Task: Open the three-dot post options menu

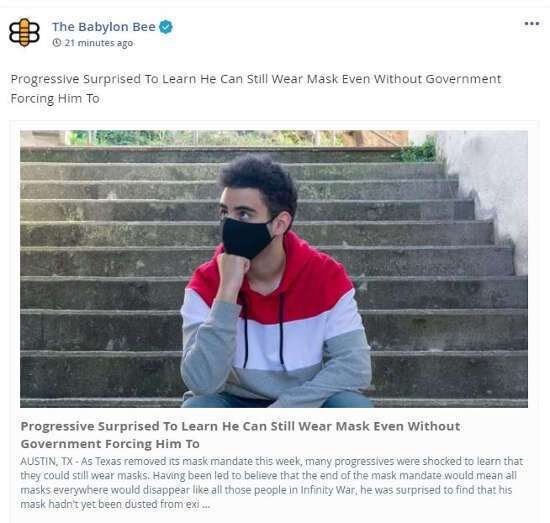Action: (531, 24)
